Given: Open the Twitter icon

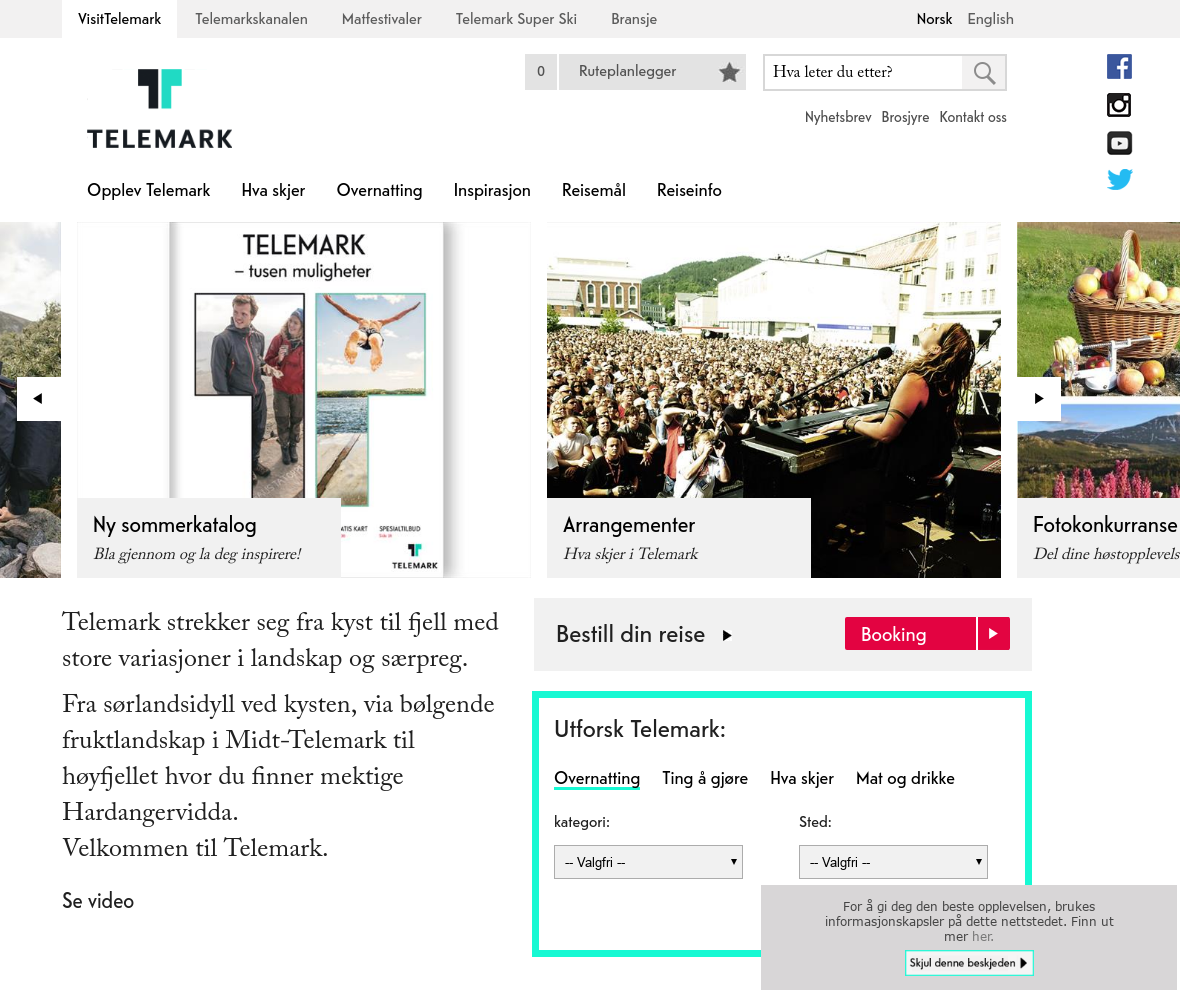Looking at the screenshot, I should [x=1119, y=180].
